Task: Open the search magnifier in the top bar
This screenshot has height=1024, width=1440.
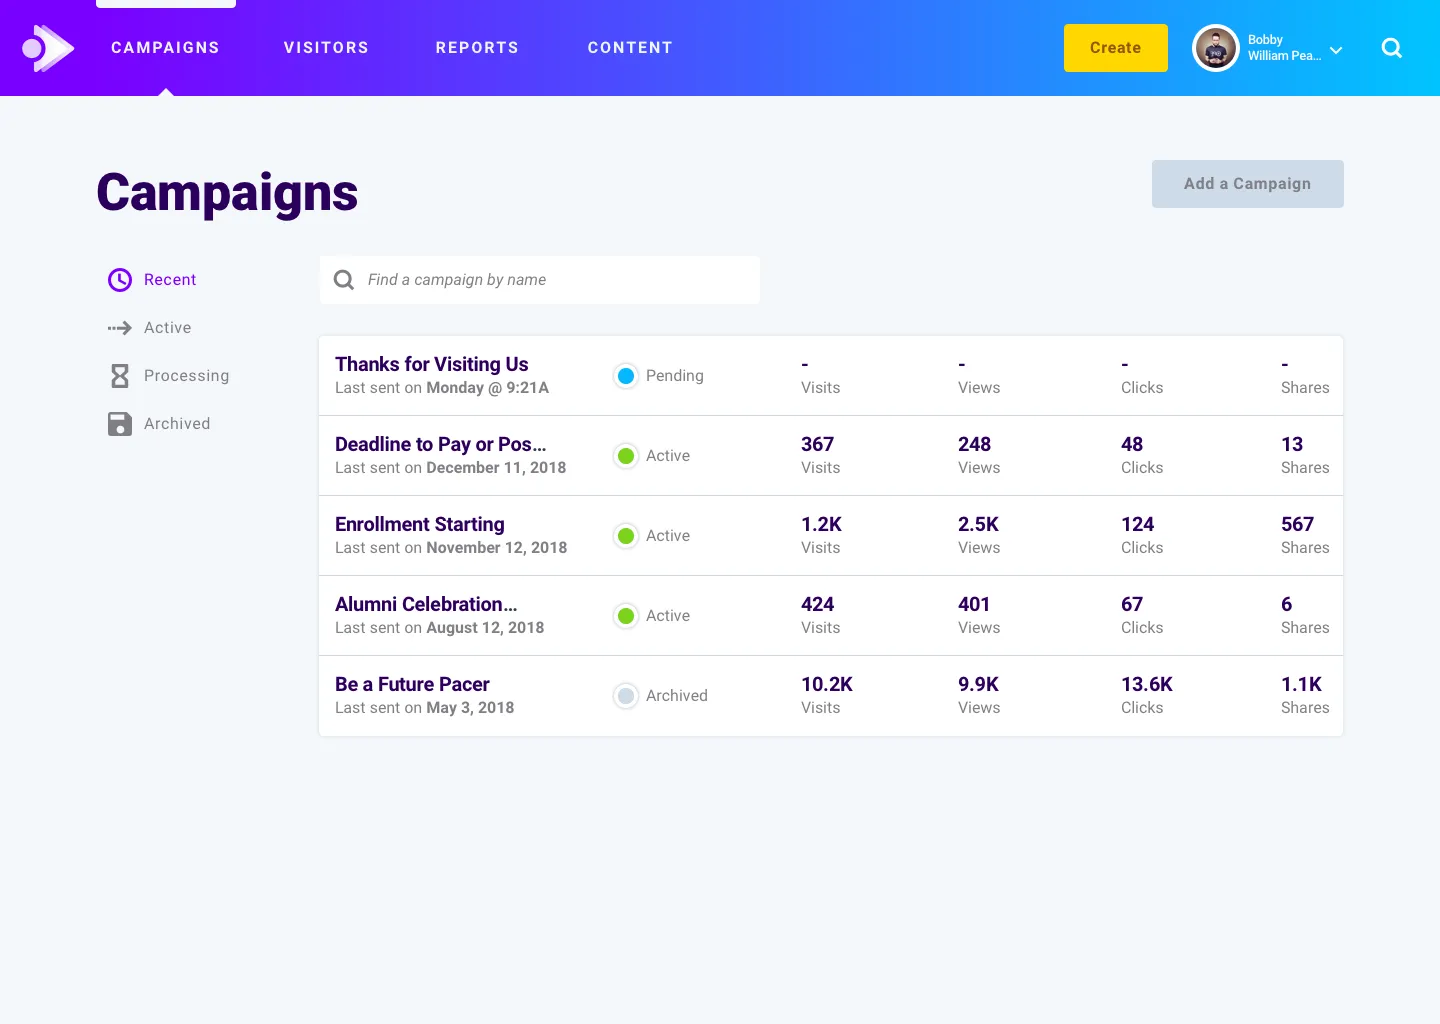Action: [1392, 48]
